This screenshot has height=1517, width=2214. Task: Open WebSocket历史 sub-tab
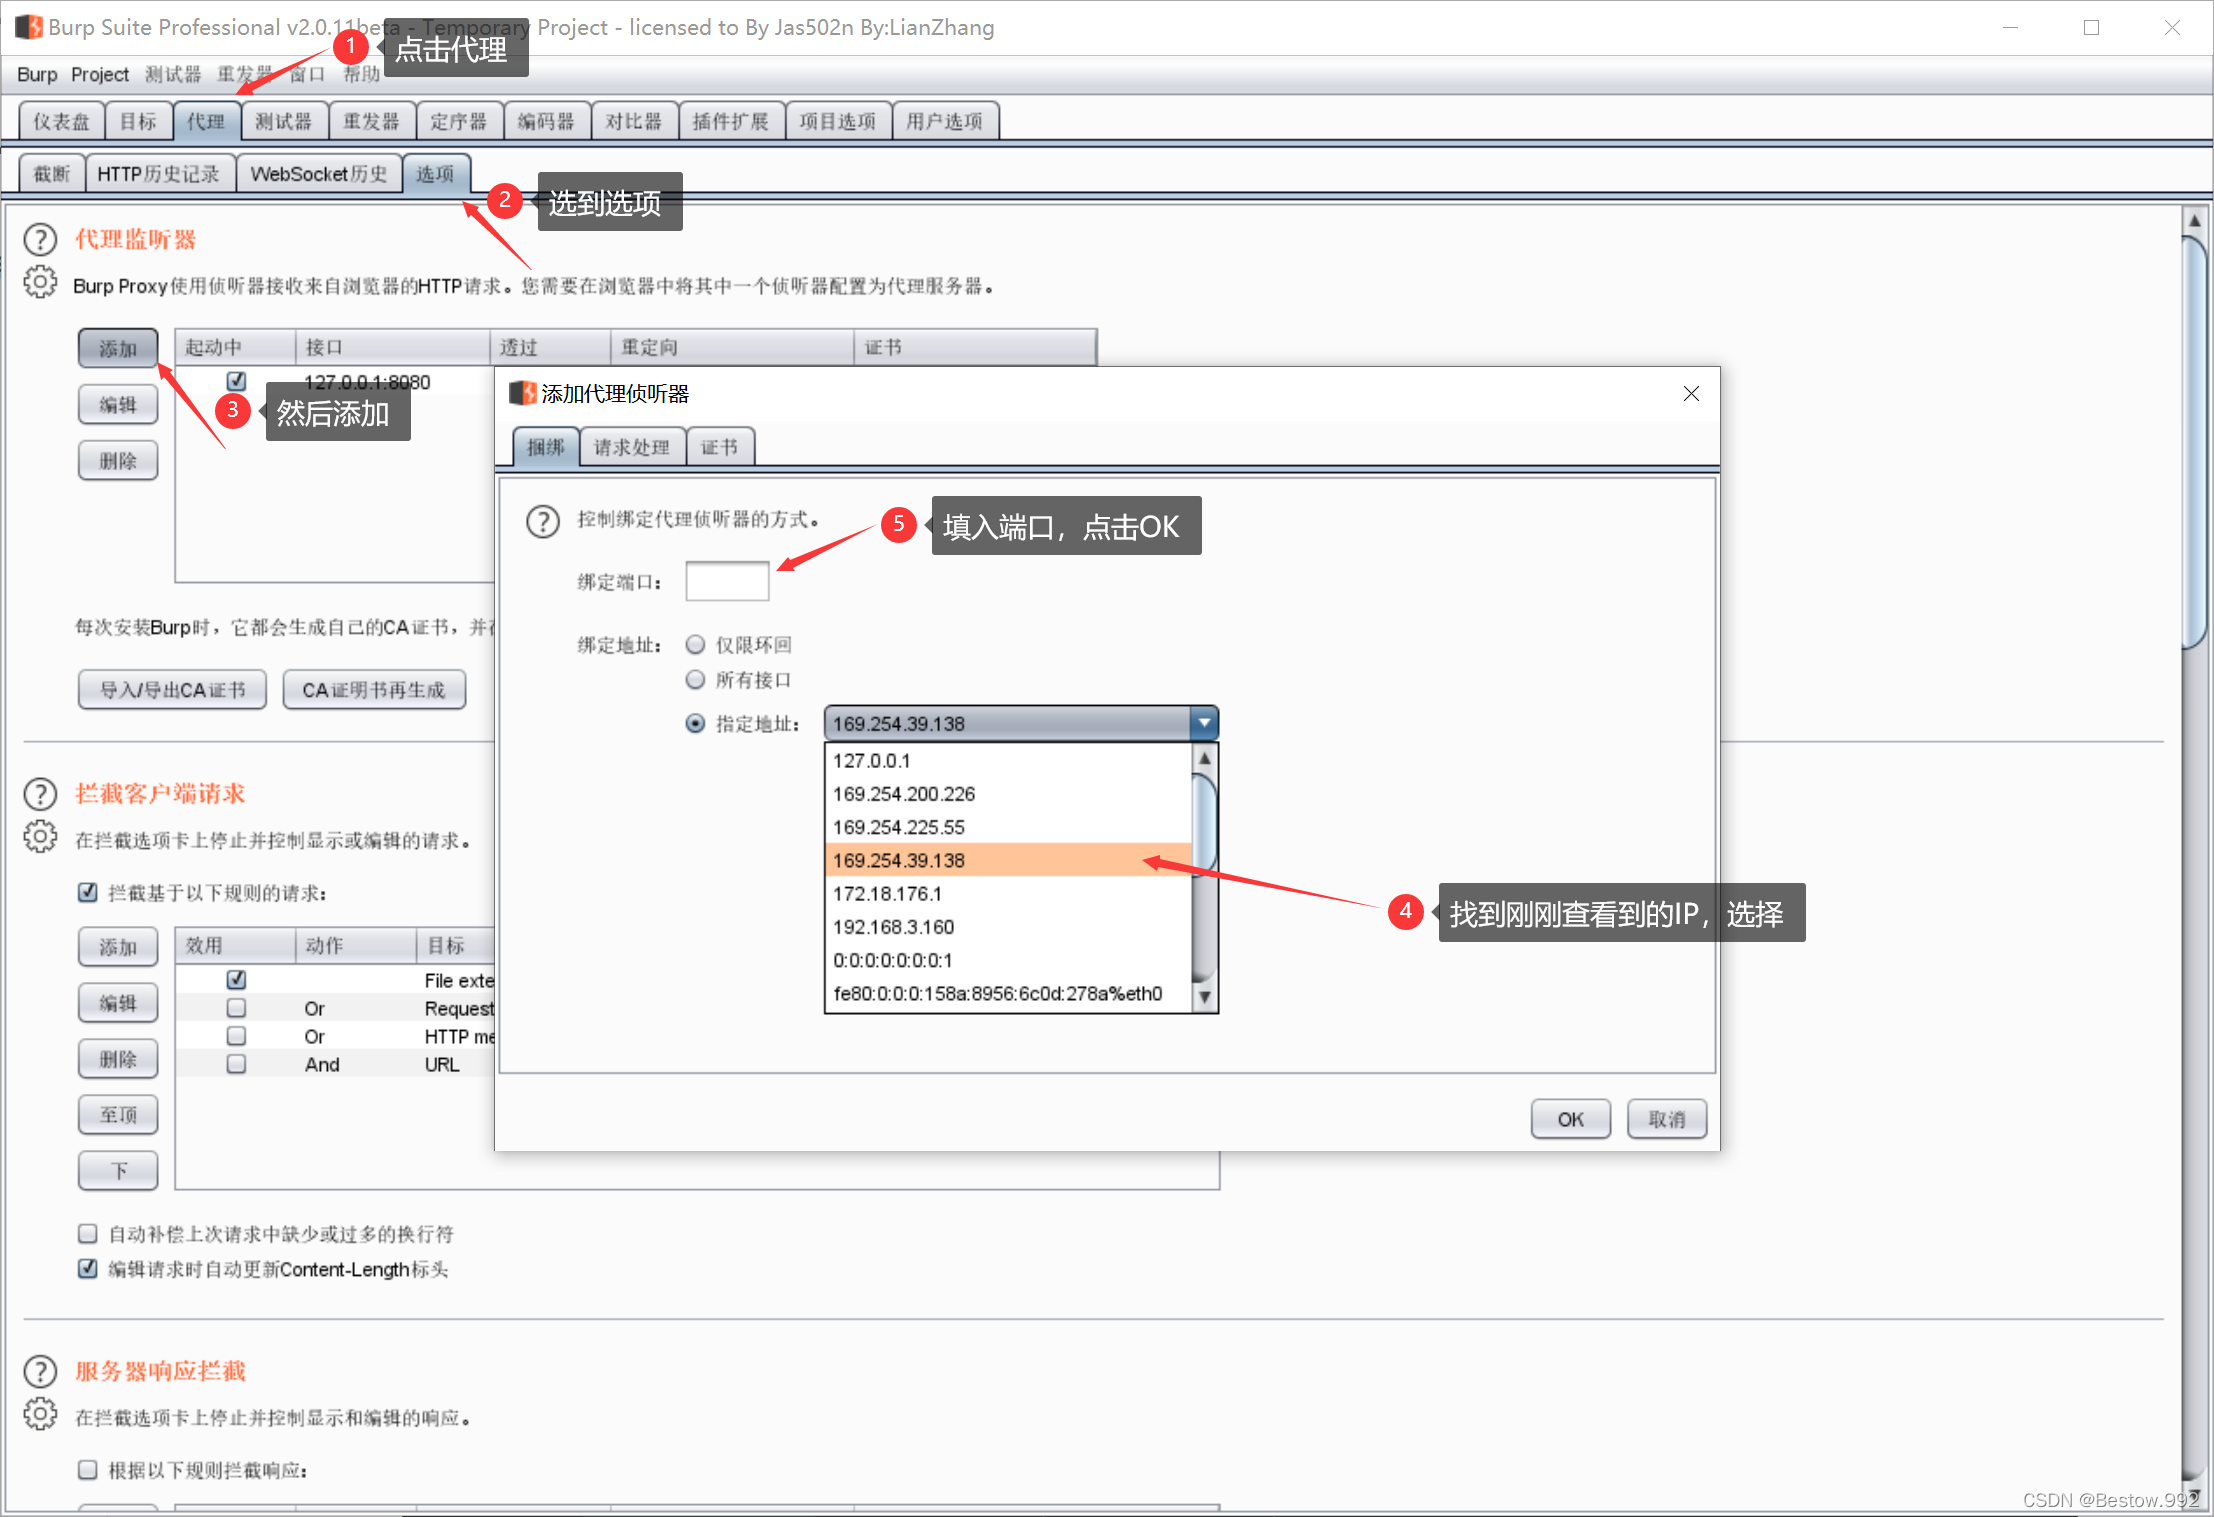point(318,174)
